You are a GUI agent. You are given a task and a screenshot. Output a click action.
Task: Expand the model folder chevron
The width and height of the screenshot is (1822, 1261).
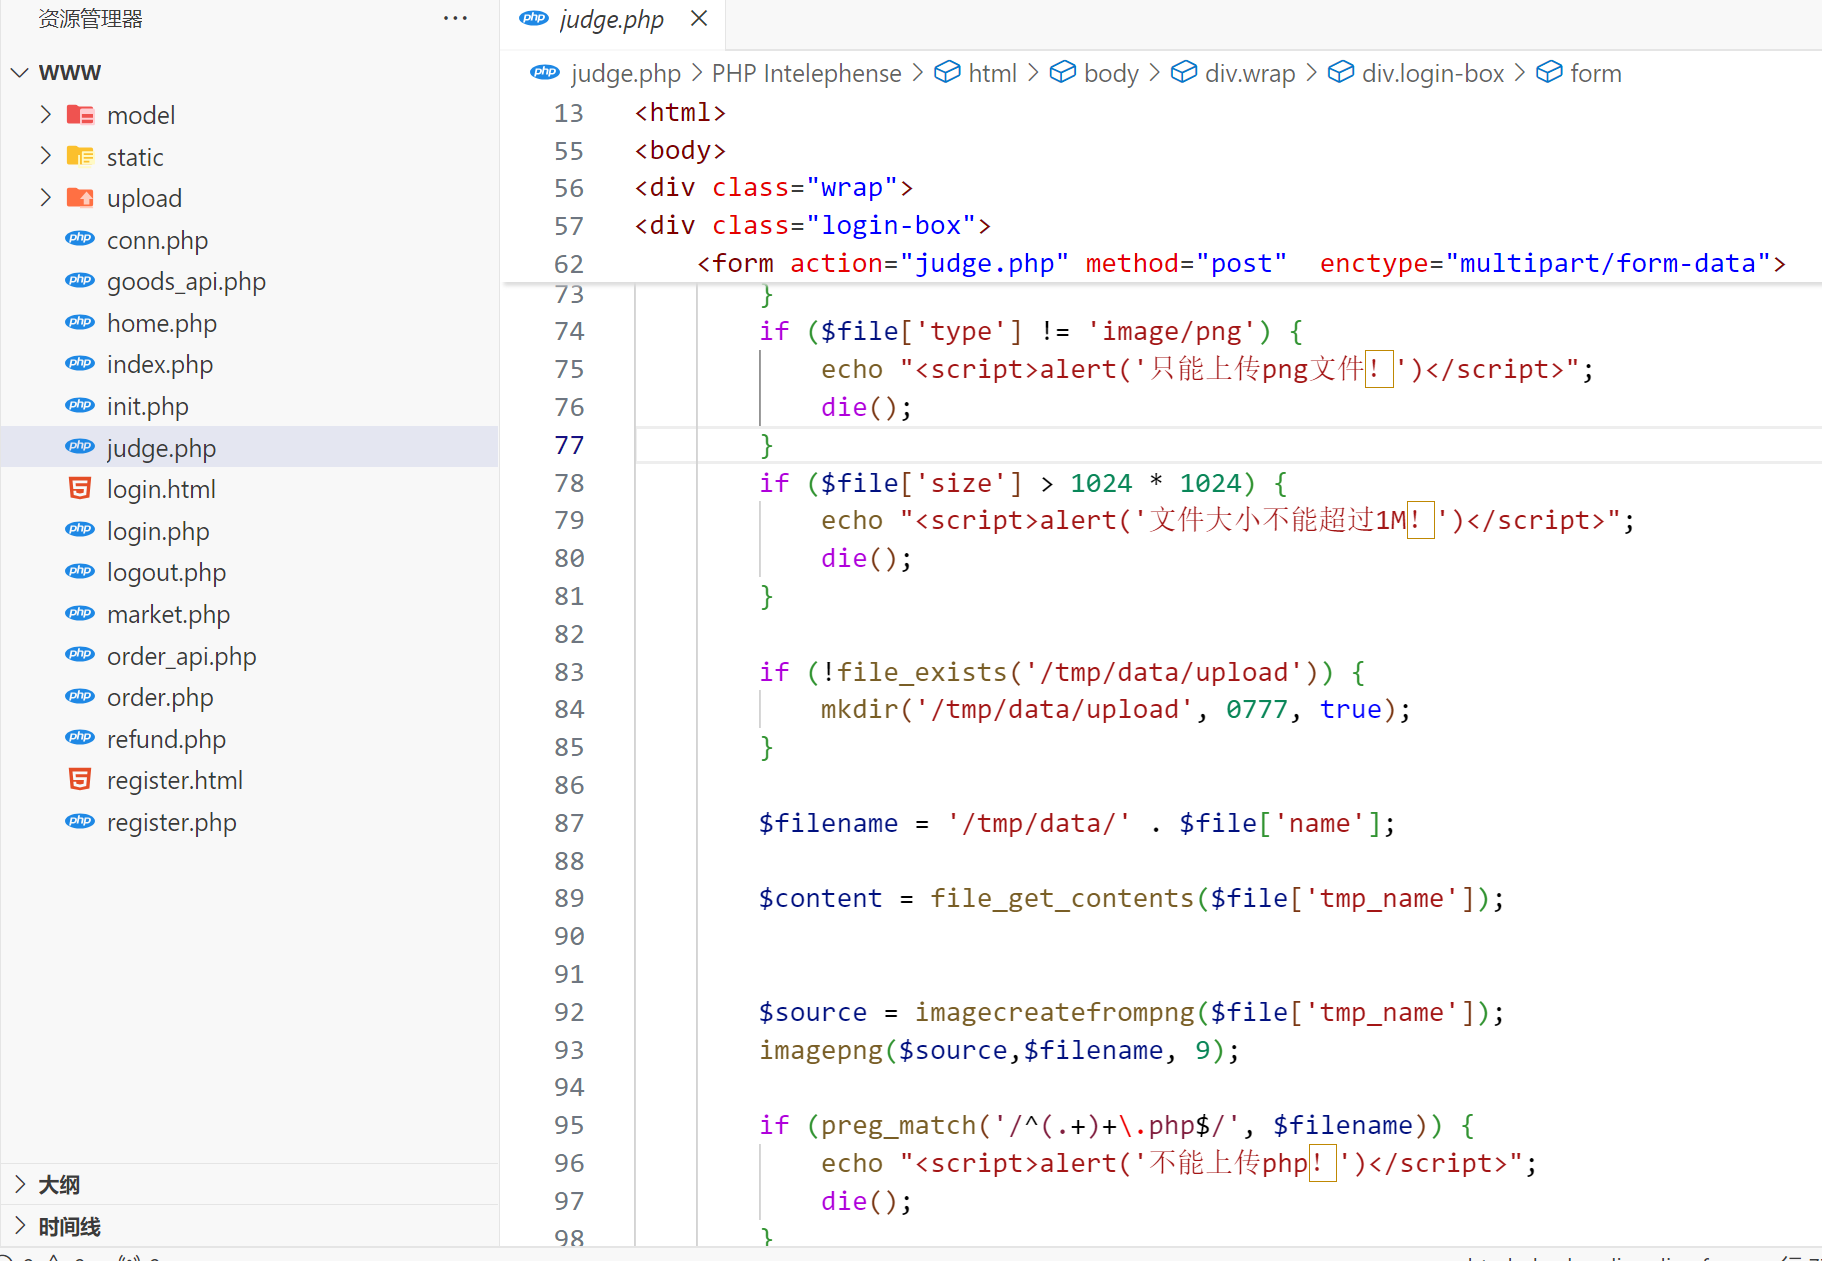click(45, 114)
